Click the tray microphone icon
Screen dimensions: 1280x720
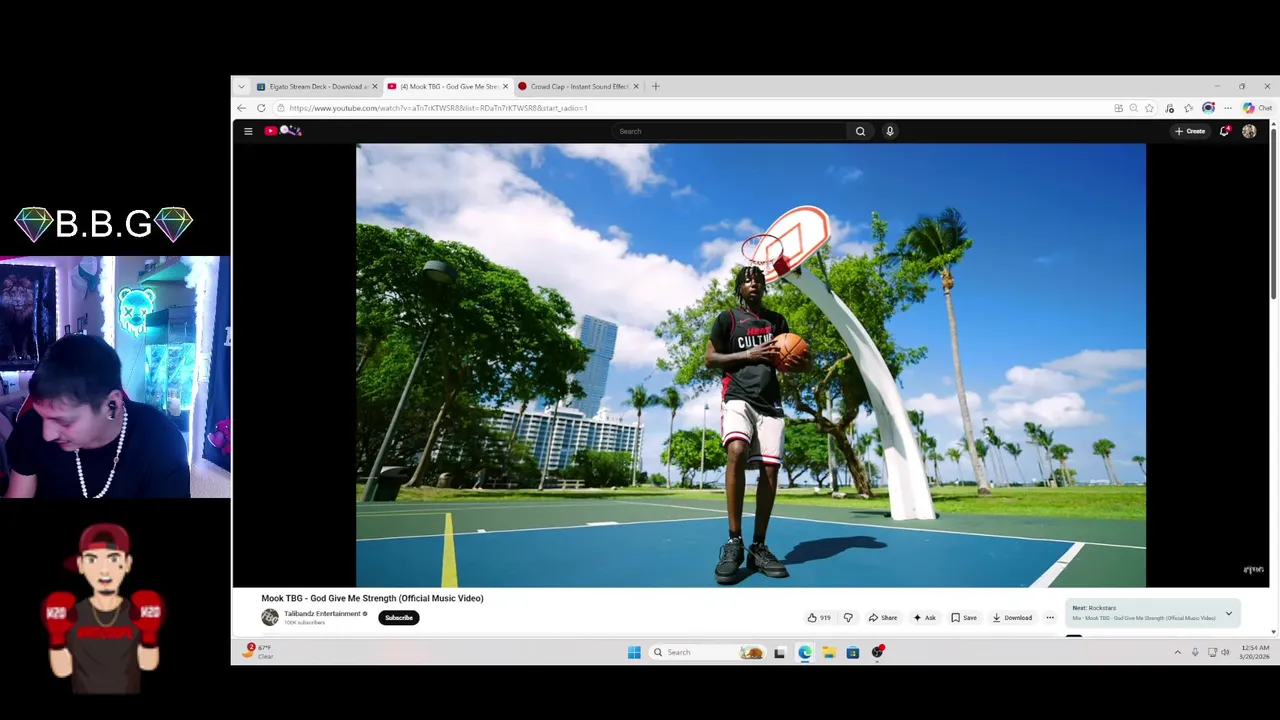click(x=1195, y=652)
